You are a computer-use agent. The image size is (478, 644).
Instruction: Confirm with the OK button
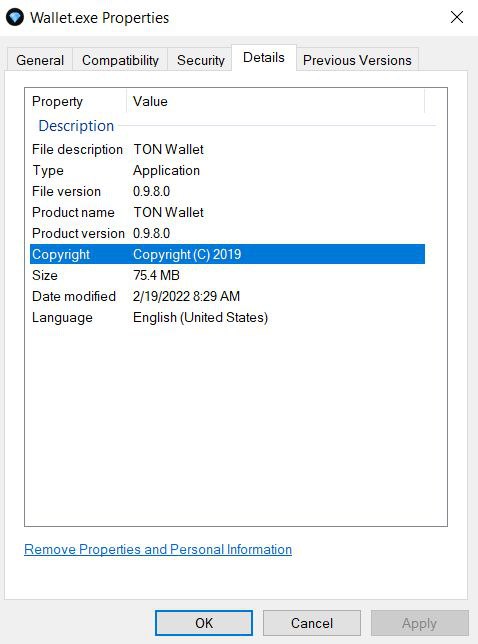tap(204, 623)
